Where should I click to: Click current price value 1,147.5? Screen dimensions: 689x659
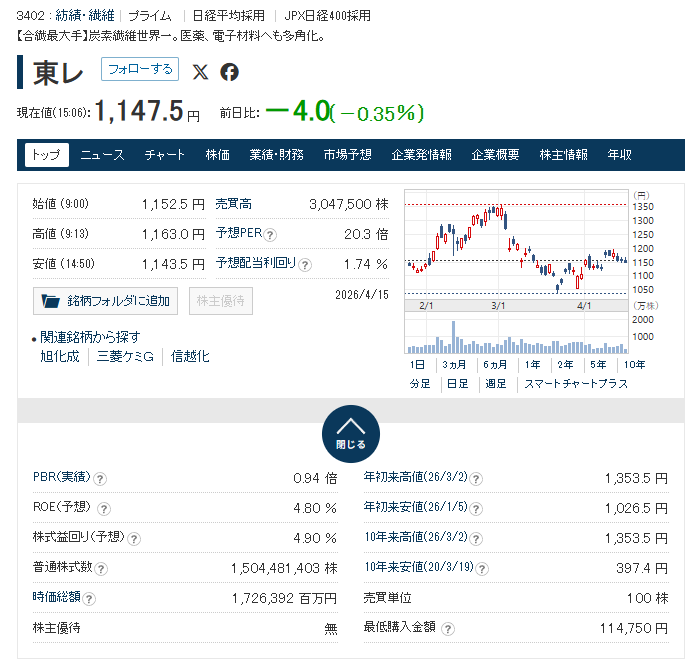coord(139,110)
